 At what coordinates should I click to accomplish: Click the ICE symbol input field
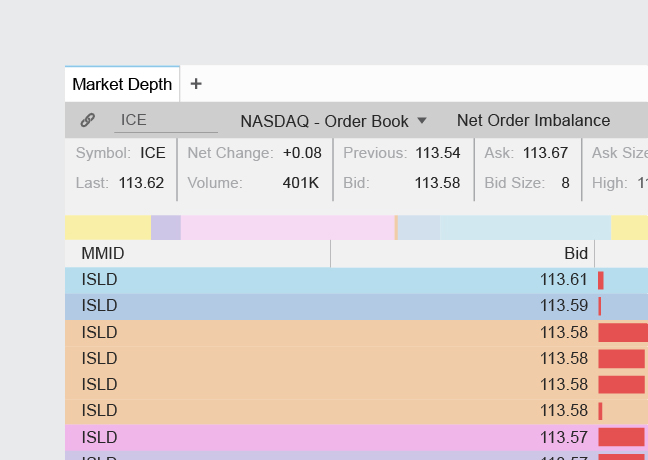click(x=166, y=120)
